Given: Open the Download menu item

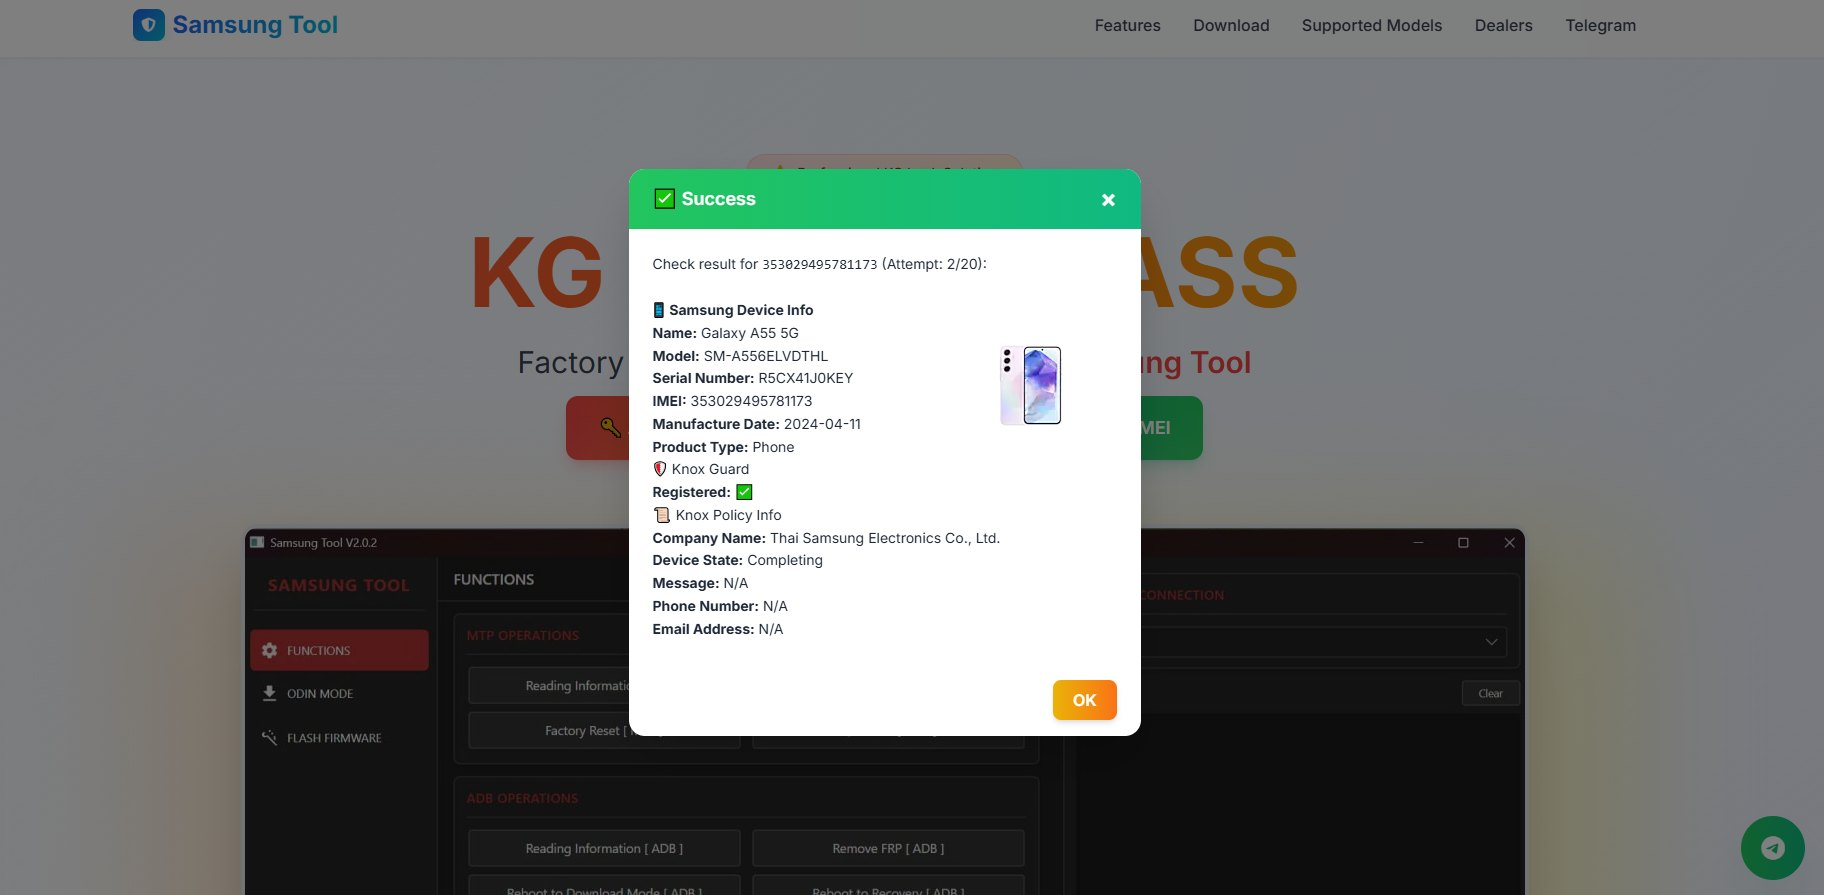Looking at the screenshot, I should [x=1231, y=26].
